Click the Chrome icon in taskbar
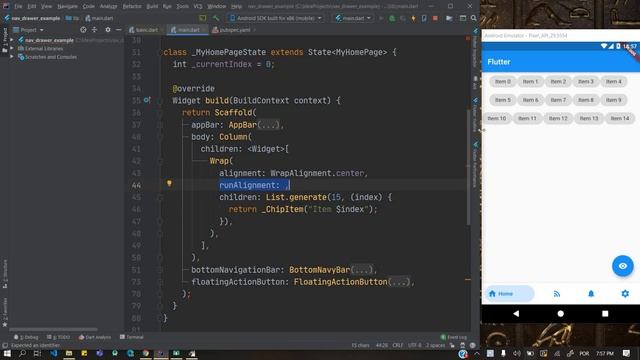 (146, 353)
